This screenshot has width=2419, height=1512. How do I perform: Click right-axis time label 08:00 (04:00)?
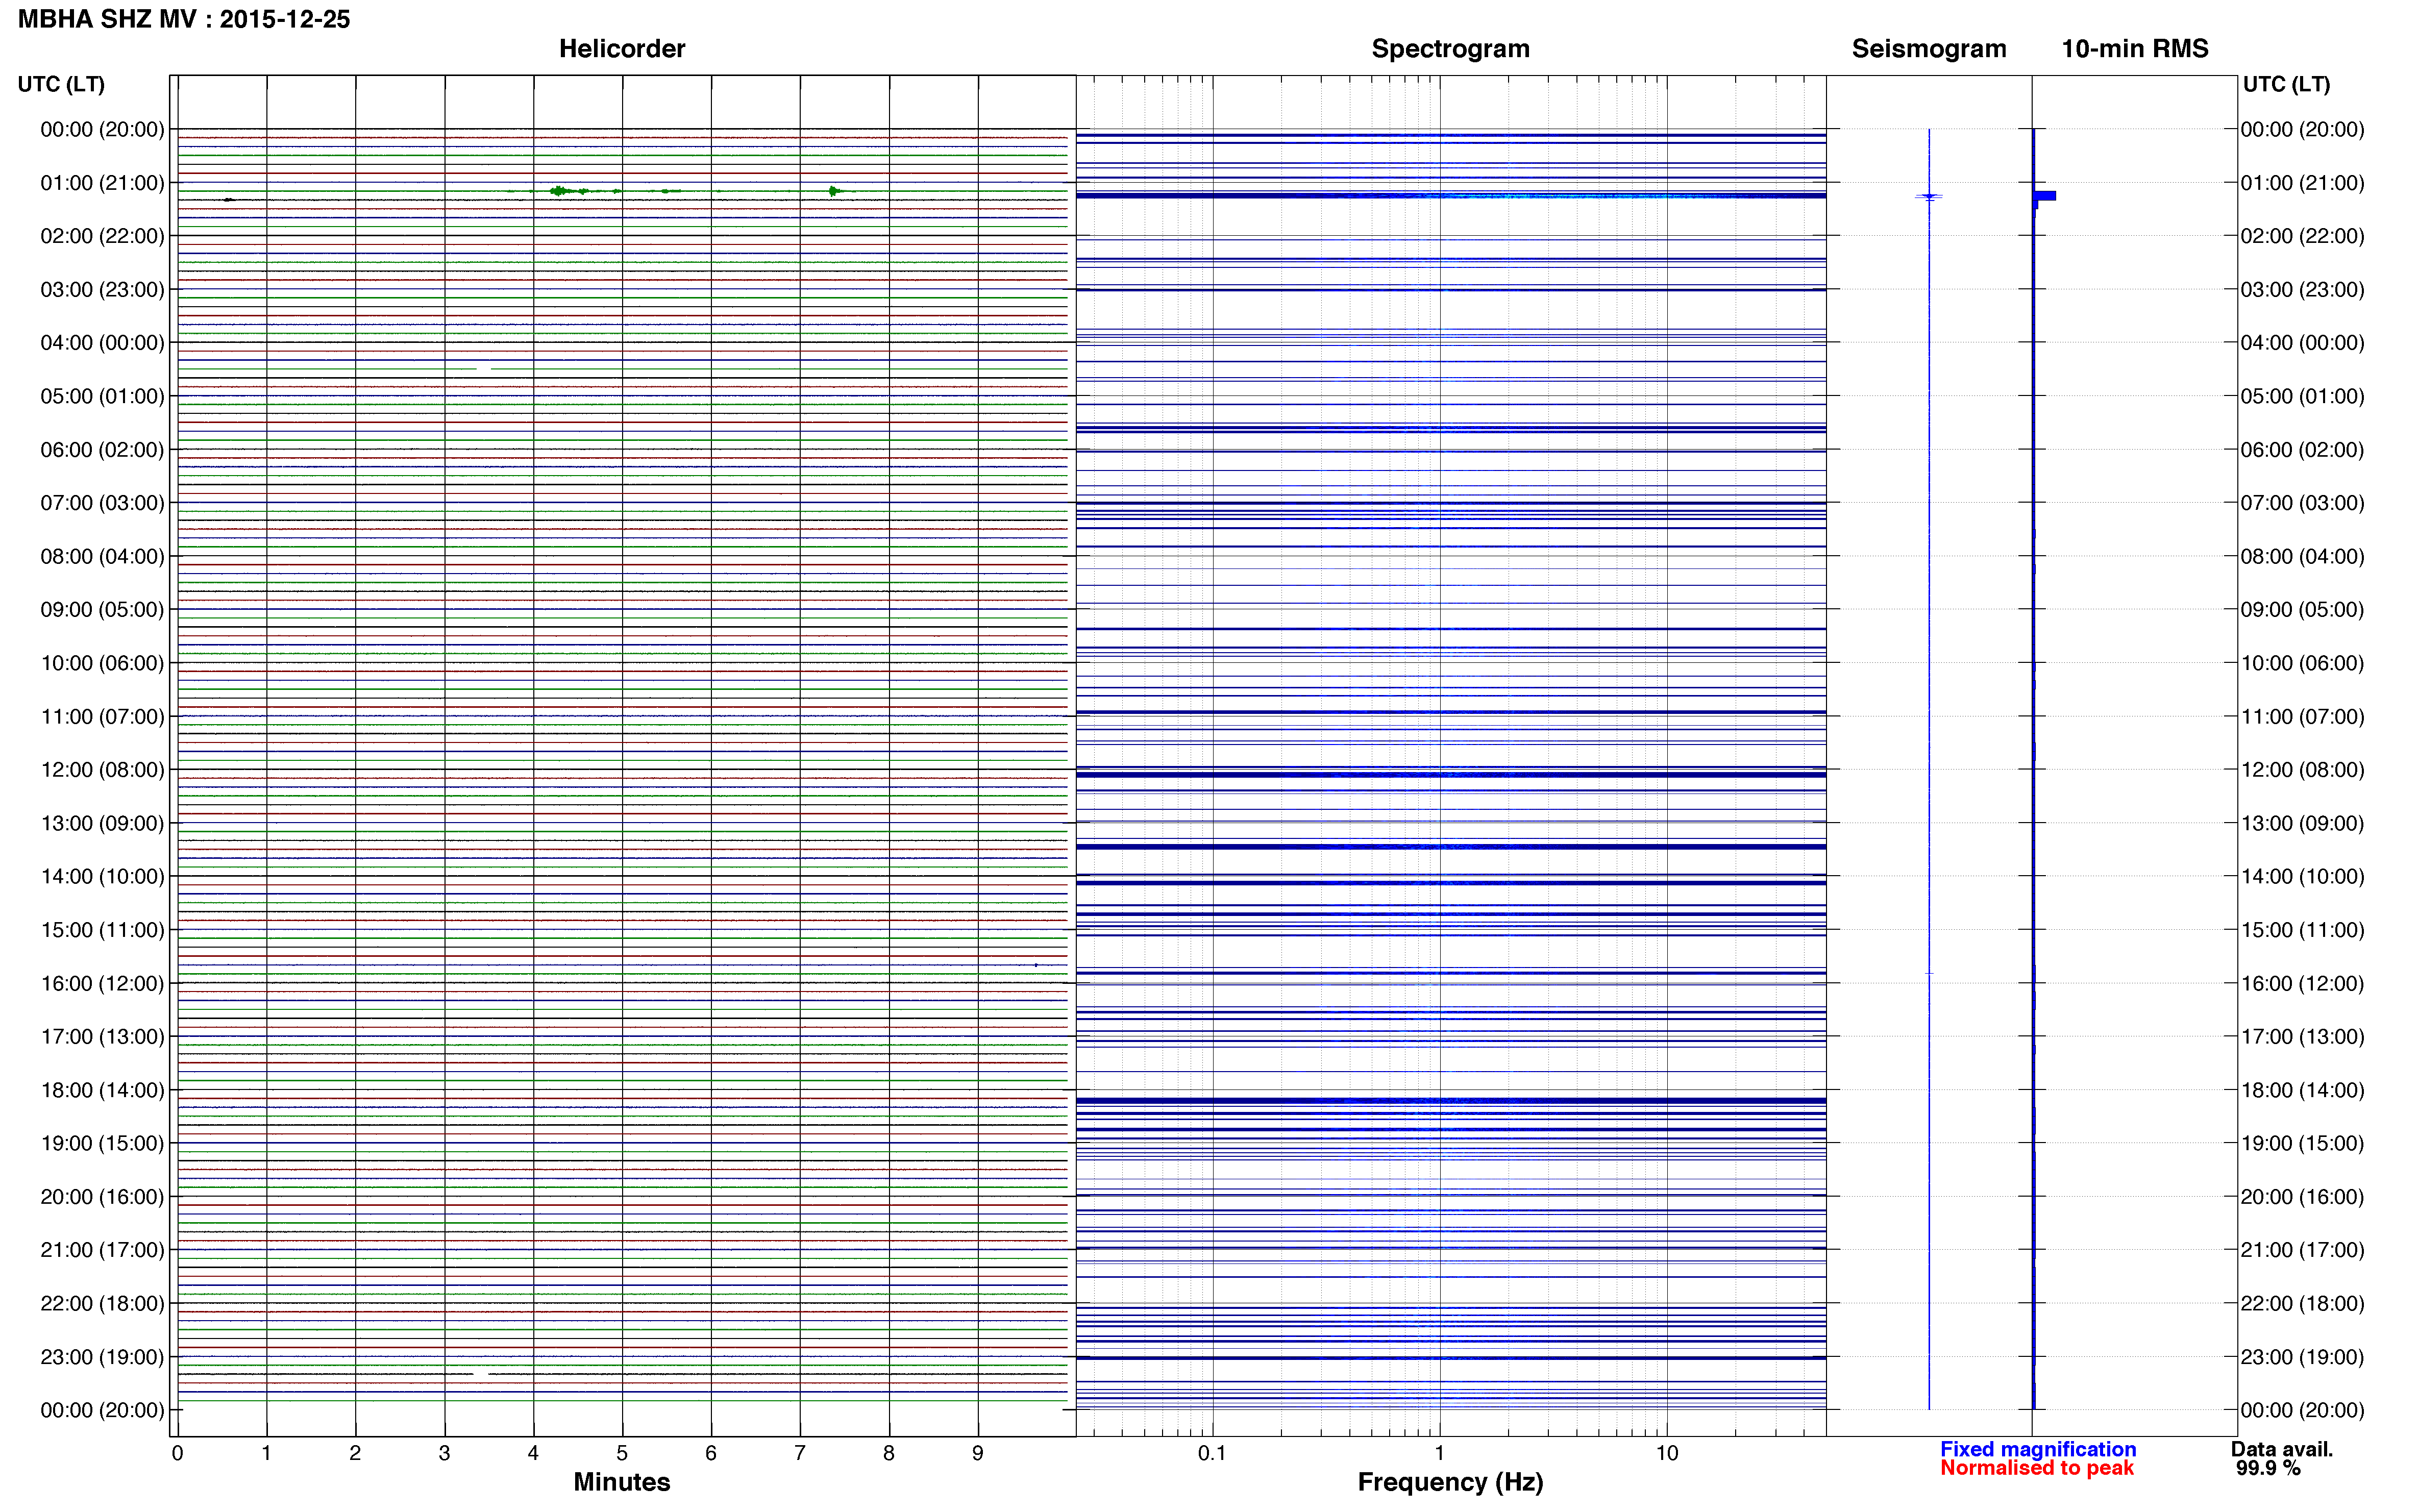click(2302, 556)
